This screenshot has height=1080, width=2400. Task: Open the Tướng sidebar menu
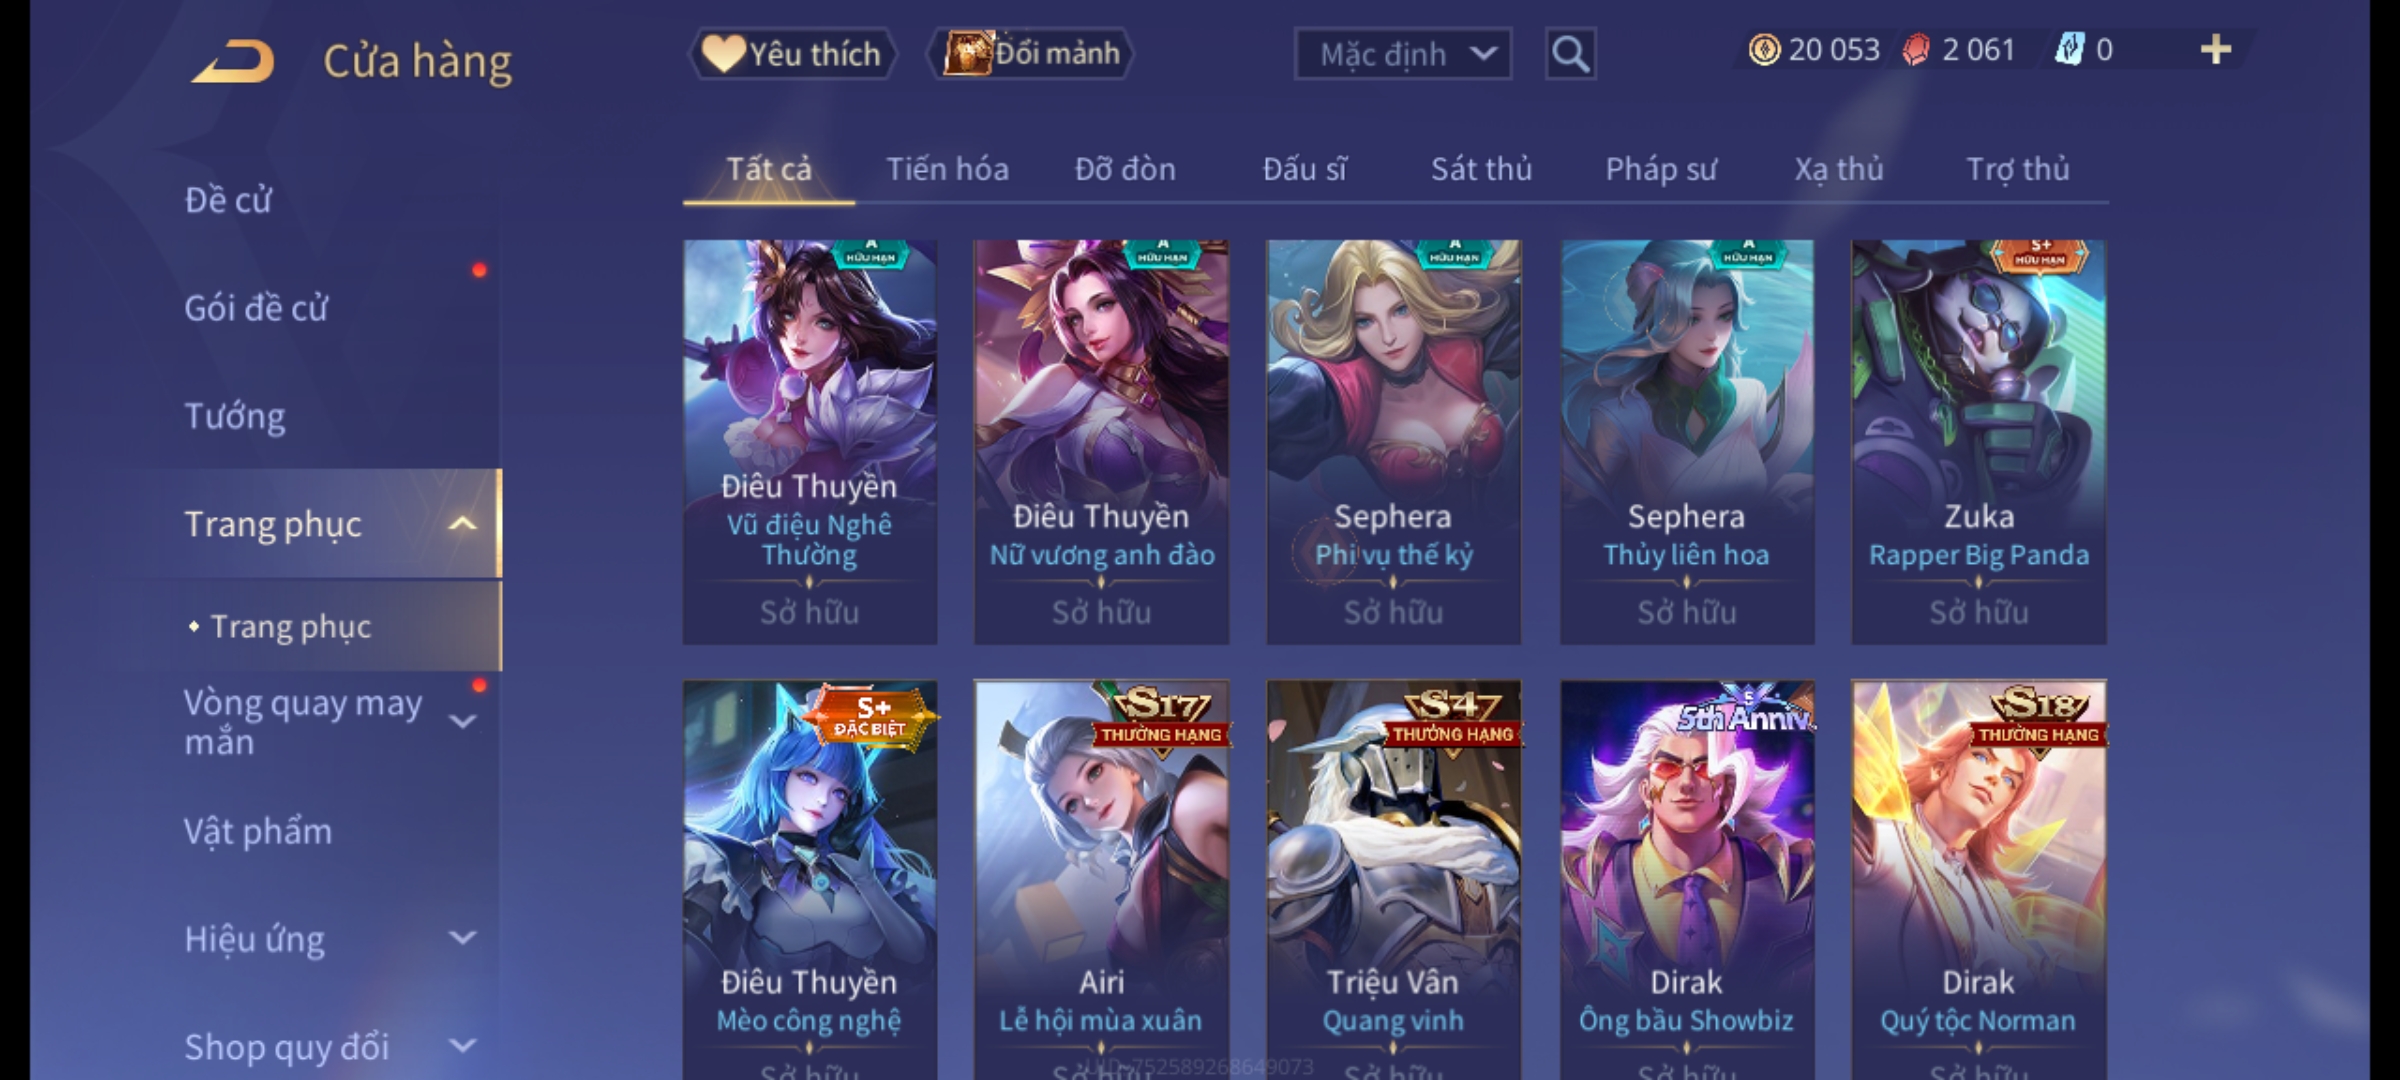click(235, 416)
